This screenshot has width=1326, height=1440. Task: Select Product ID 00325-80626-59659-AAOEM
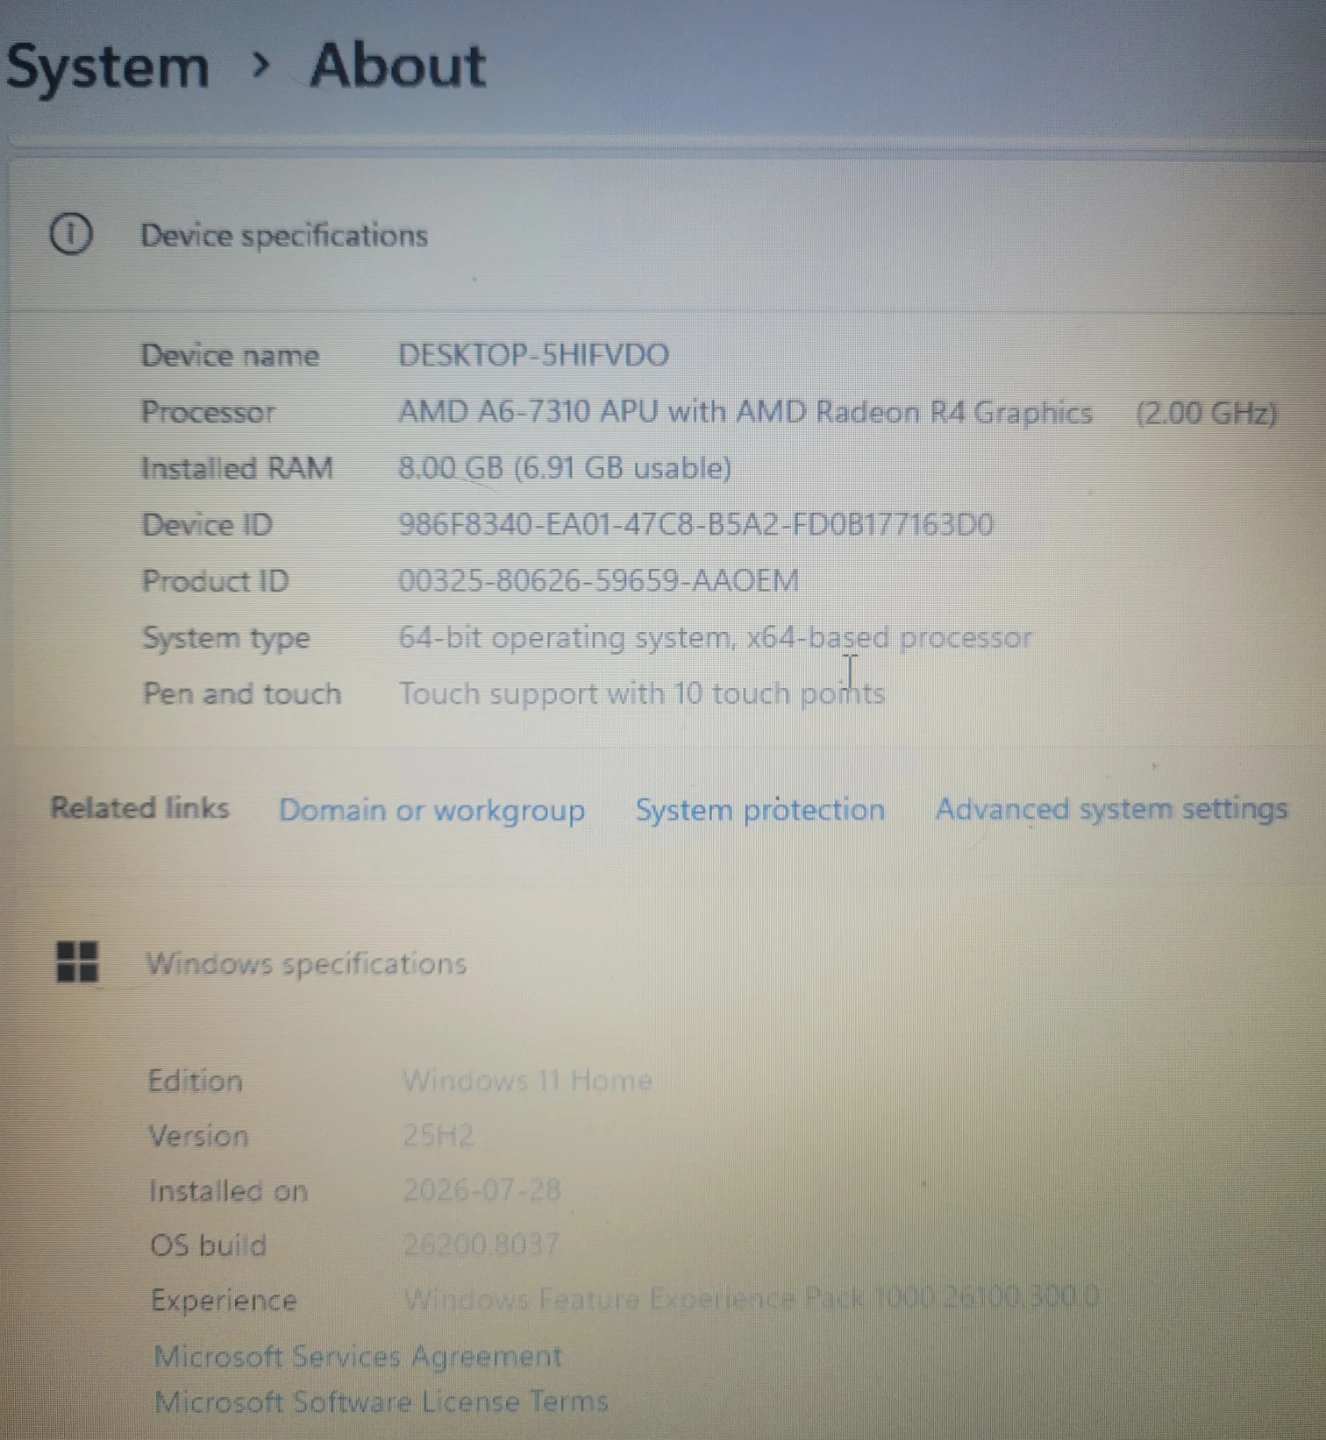tap(599, 580)
